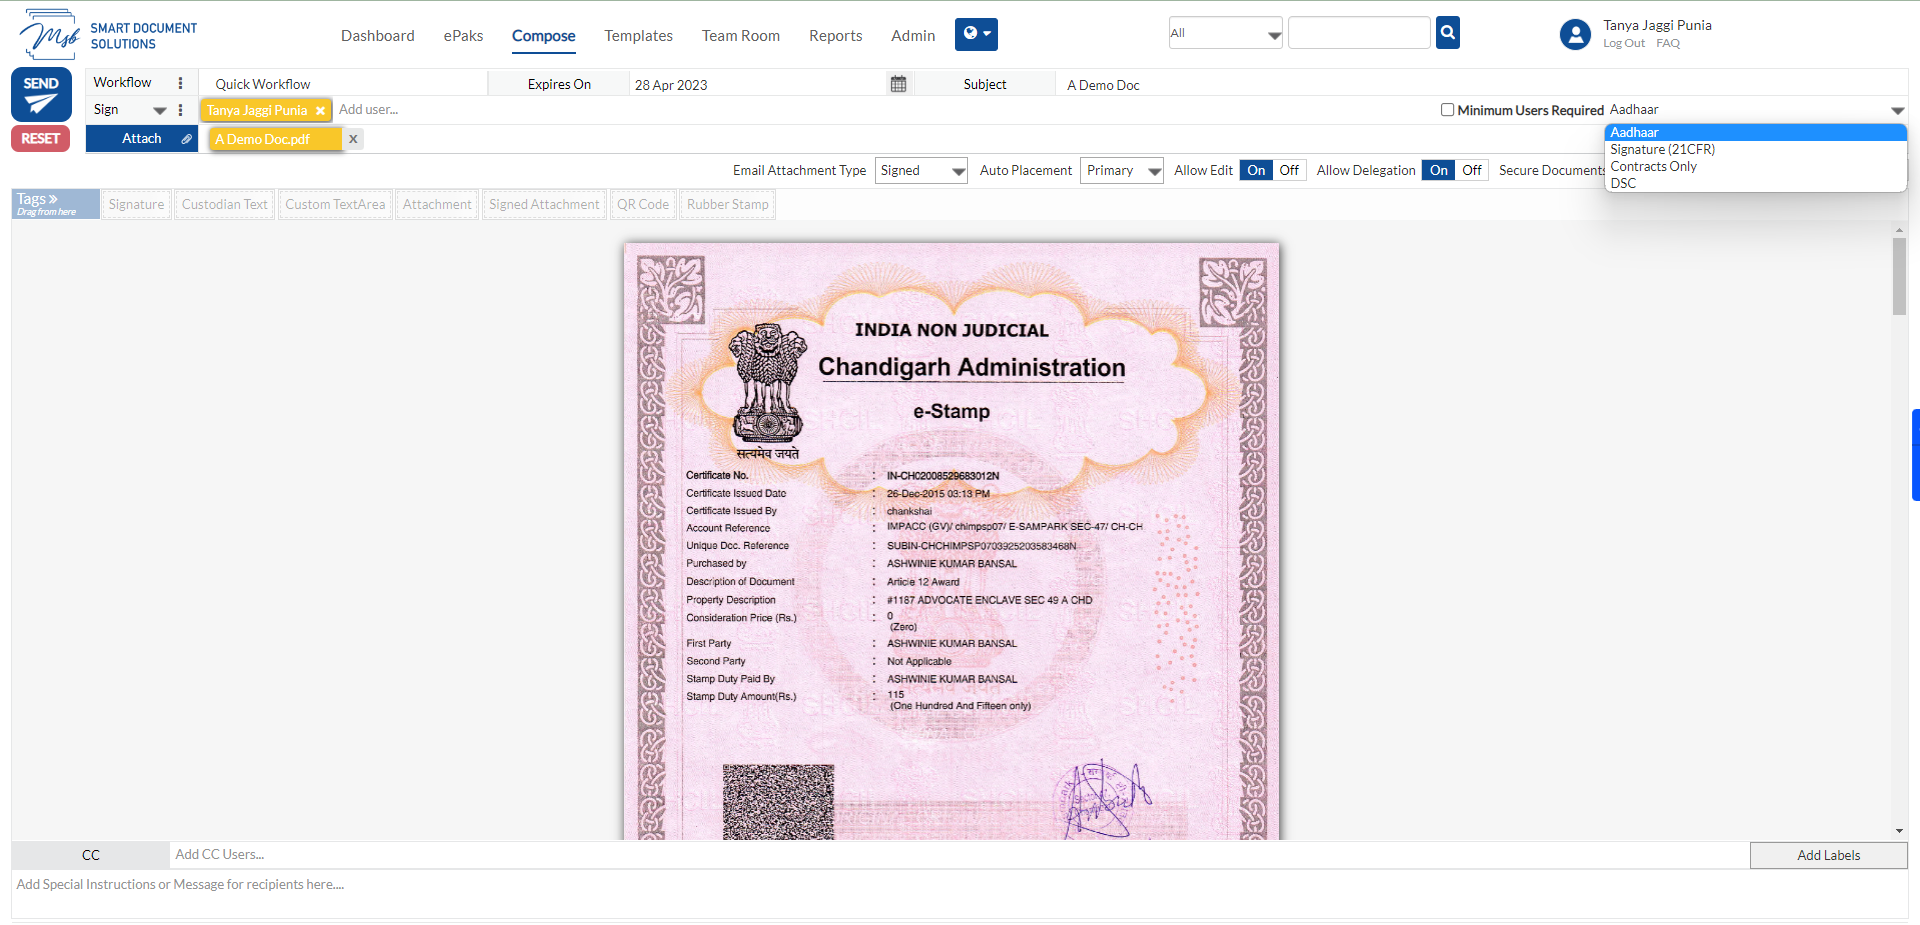
Task: Remove attached A Demo Doc.pdf file
Action: (x=353, y=139)
